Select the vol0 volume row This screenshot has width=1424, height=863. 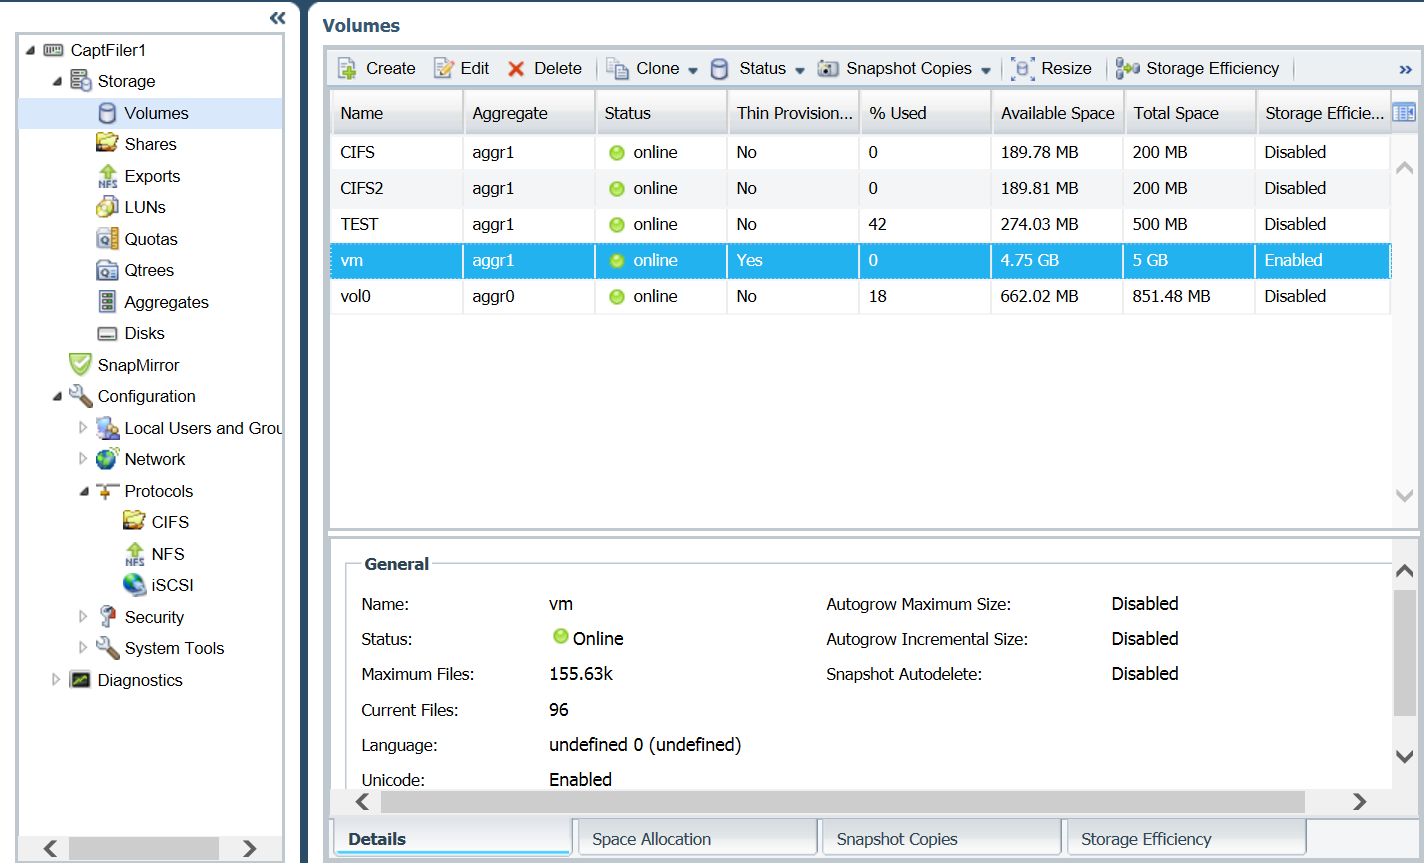click(x=860, y=296)
